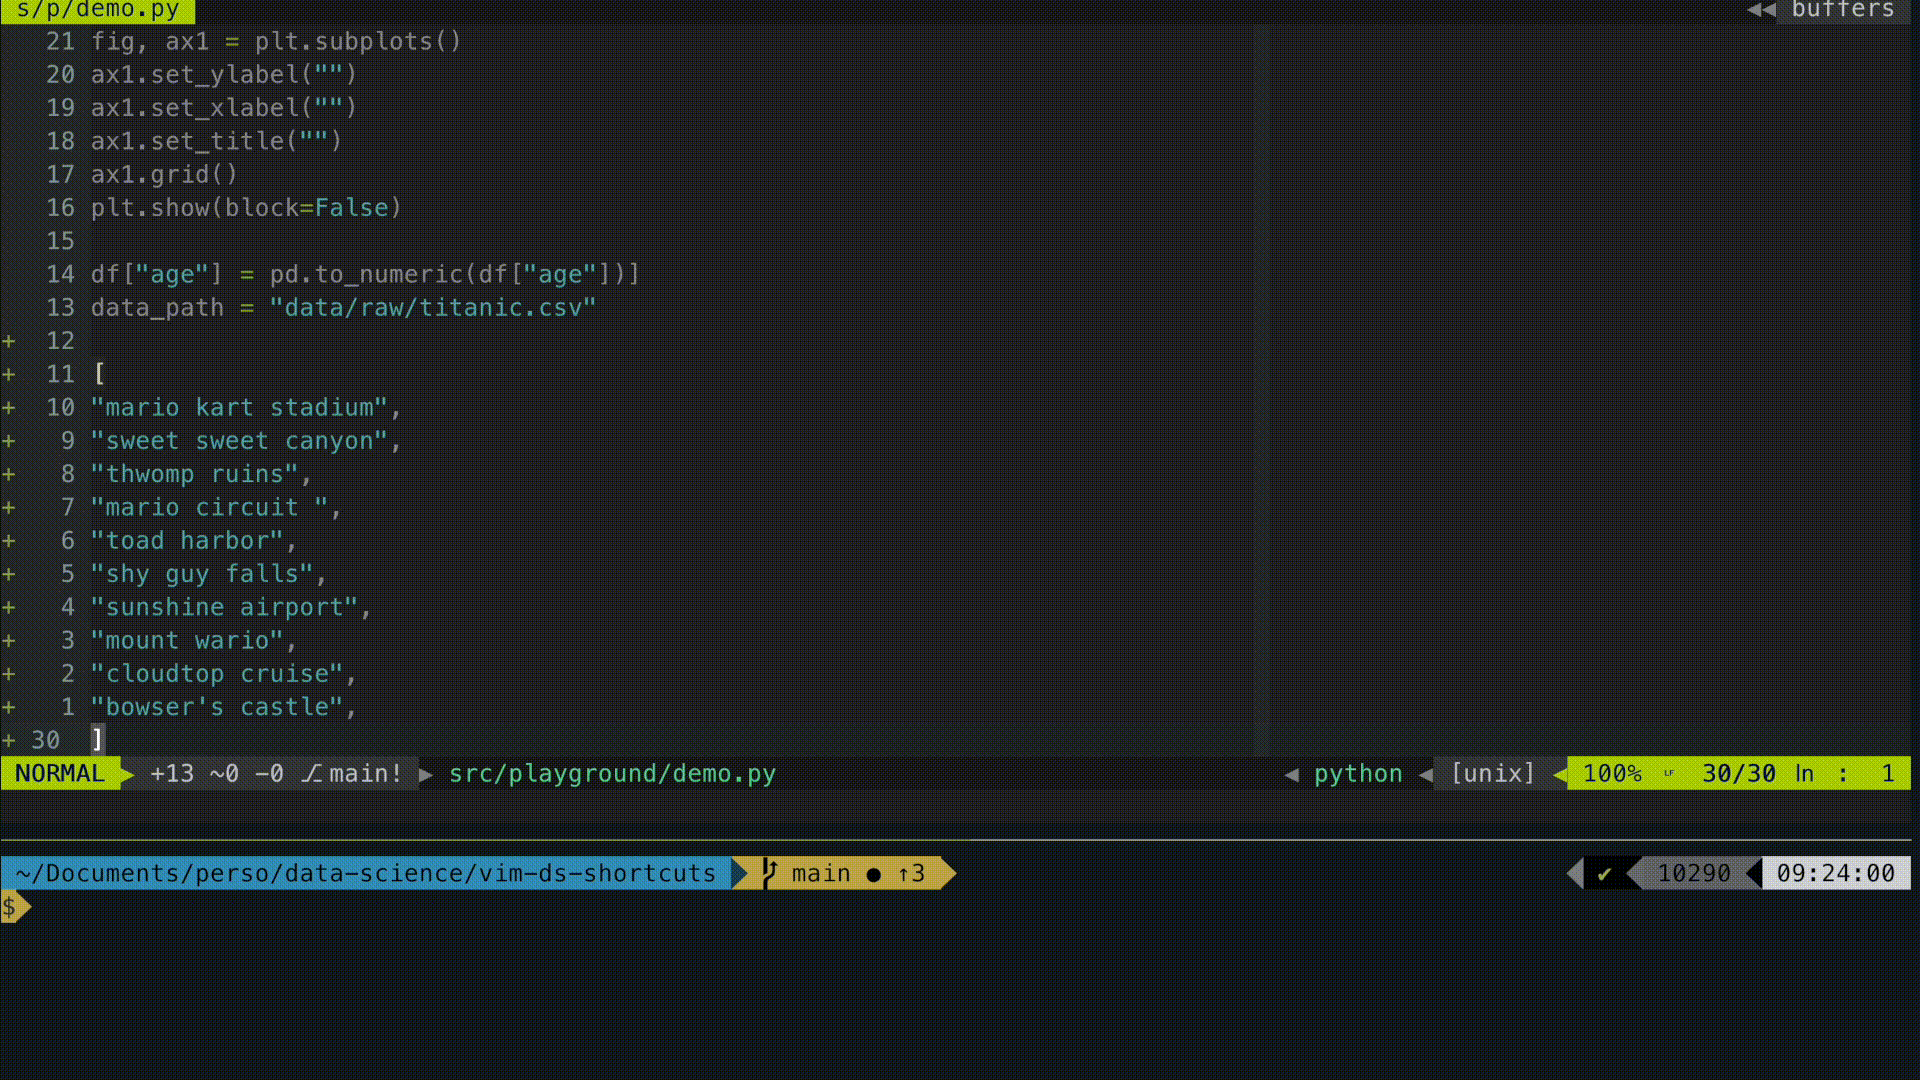Place cursor on "toad harbor" line
Screen dimensions: 1920x1080
tap(192, 541)
